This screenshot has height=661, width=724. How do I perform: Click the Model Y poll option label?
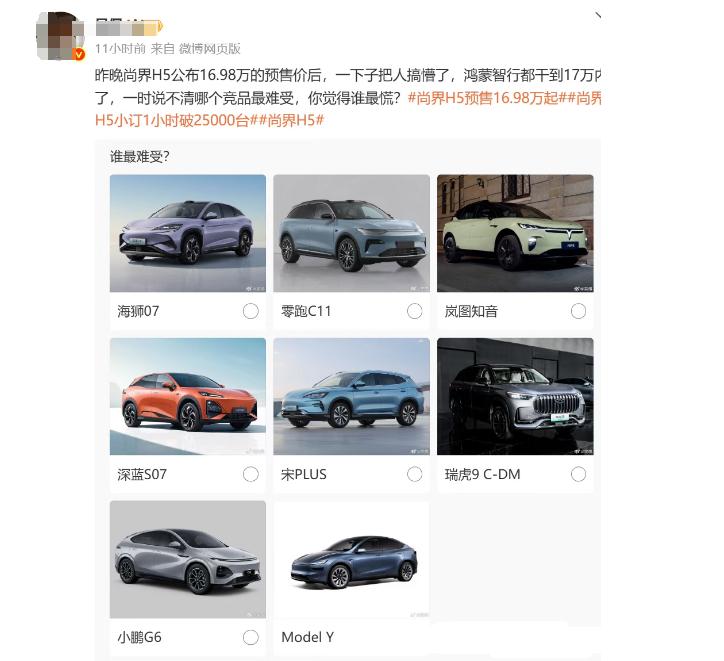coord(308,637)
